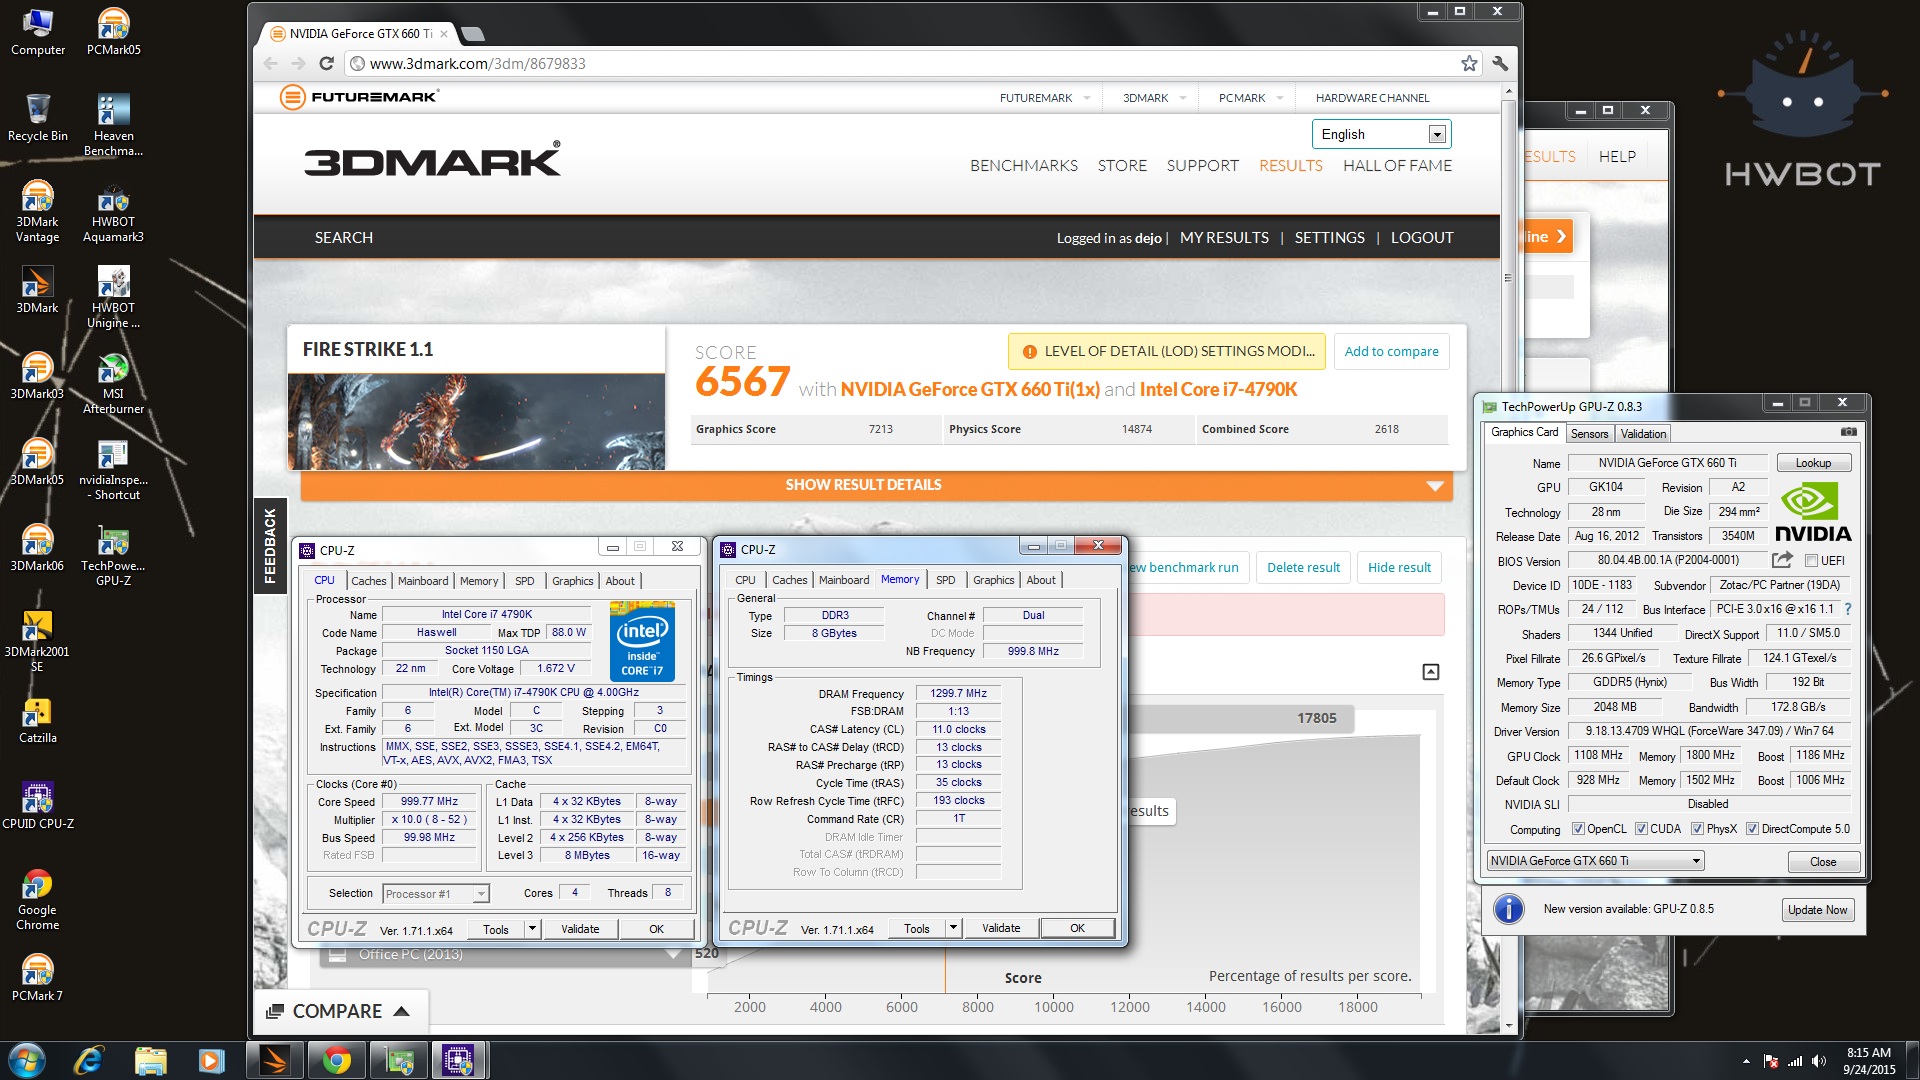Open the Mainboard tab in the CPU tab CPU-Z window
The height and width of the screenshot is (1080, 1920).
422,581
